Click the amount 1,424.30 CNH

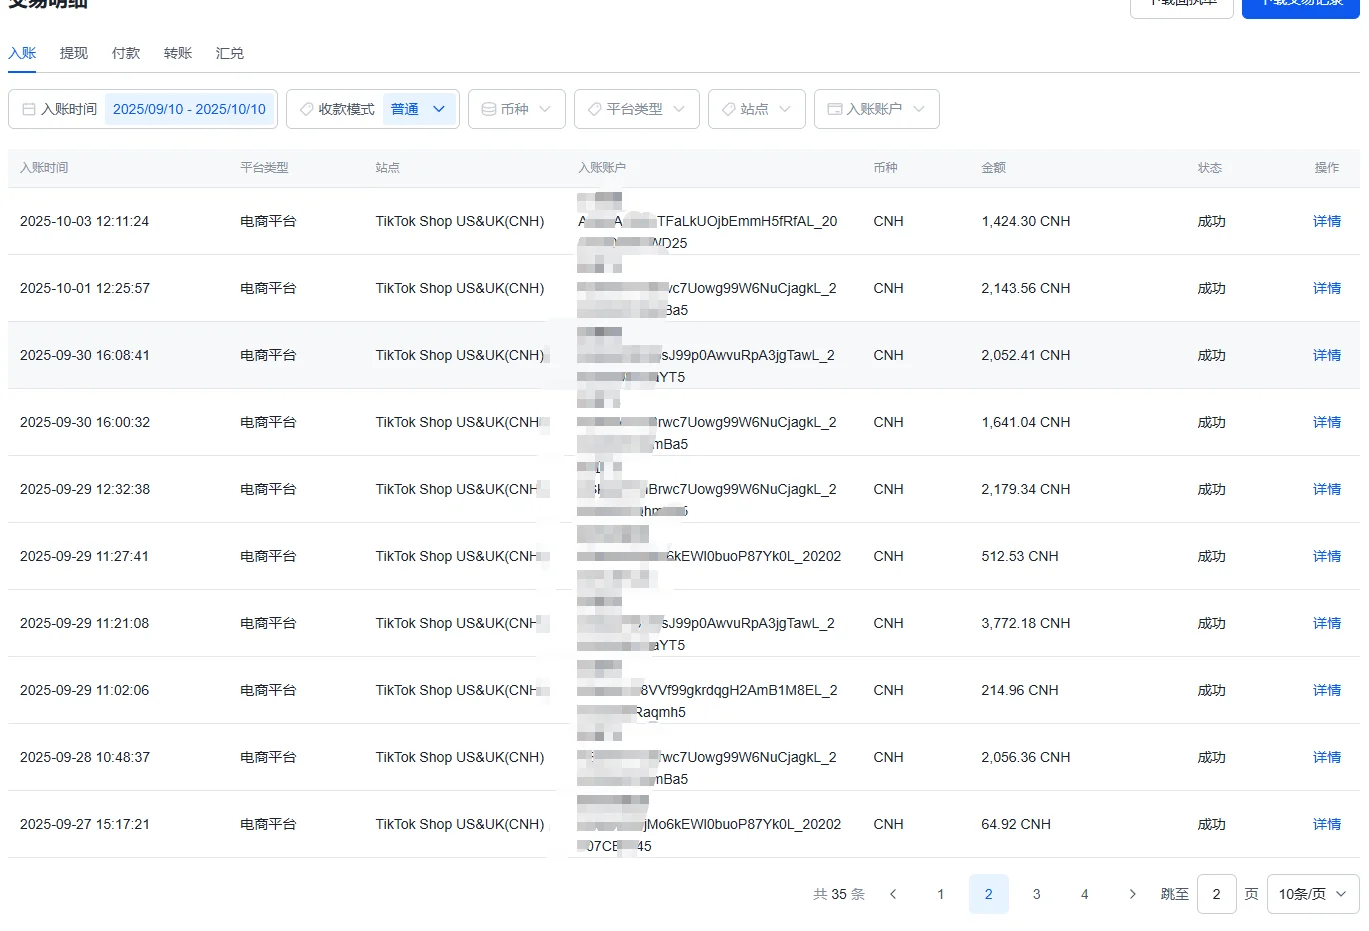[x=1026, y=221]
